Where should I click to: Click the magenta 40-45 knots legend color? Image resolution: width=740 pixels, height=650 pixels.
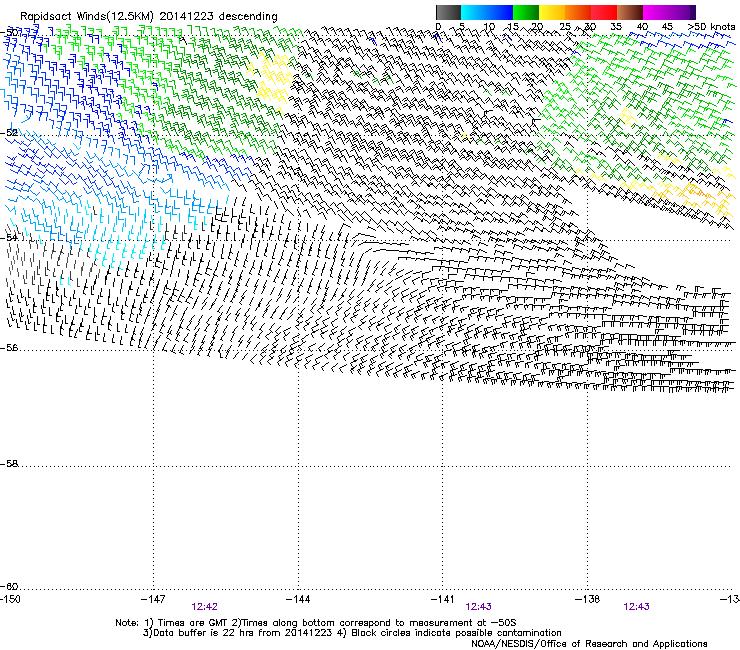click(x=656, y=12)
